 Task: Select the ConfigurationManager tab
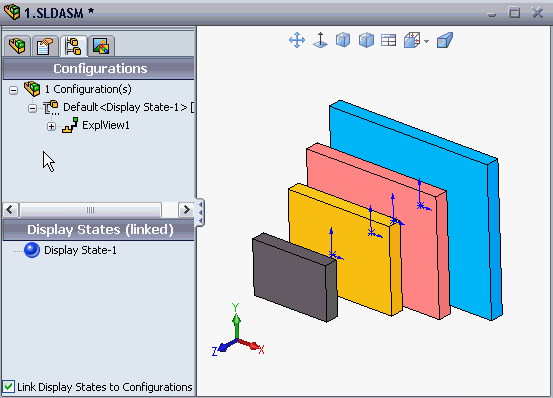(73, 45)
